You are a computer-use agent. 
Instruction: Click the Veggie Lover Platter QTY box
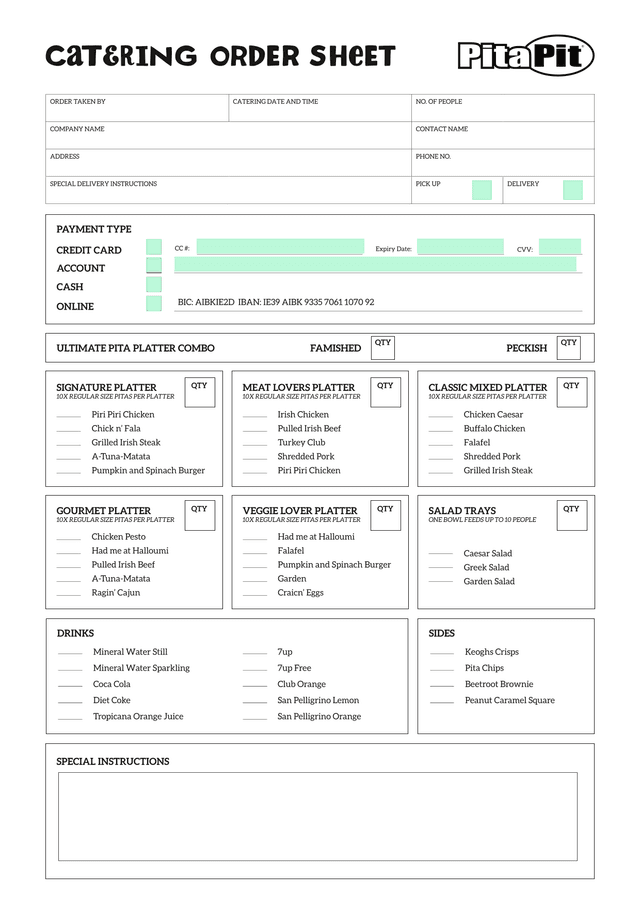tap(386, 515)
